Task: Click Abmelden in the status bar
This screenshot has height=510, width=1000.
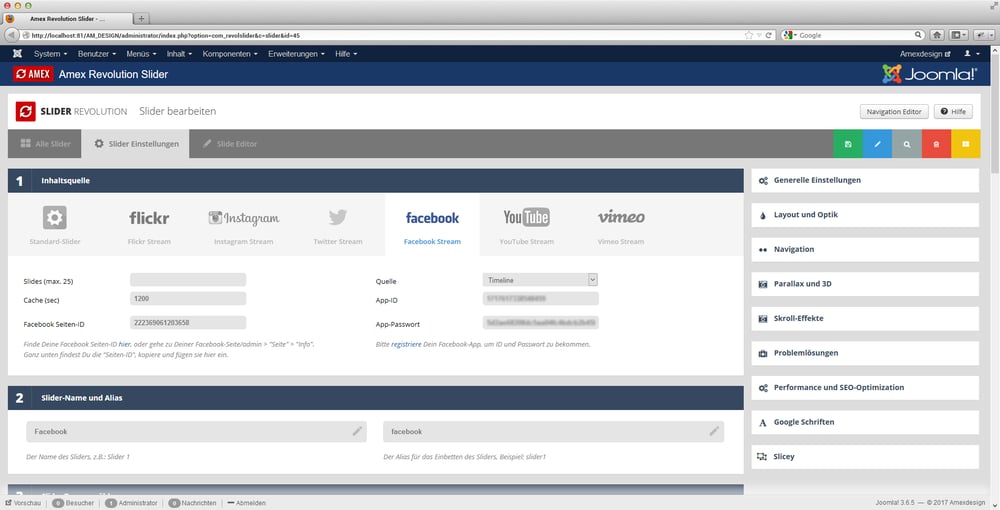Action: click(x=246, y=503)
